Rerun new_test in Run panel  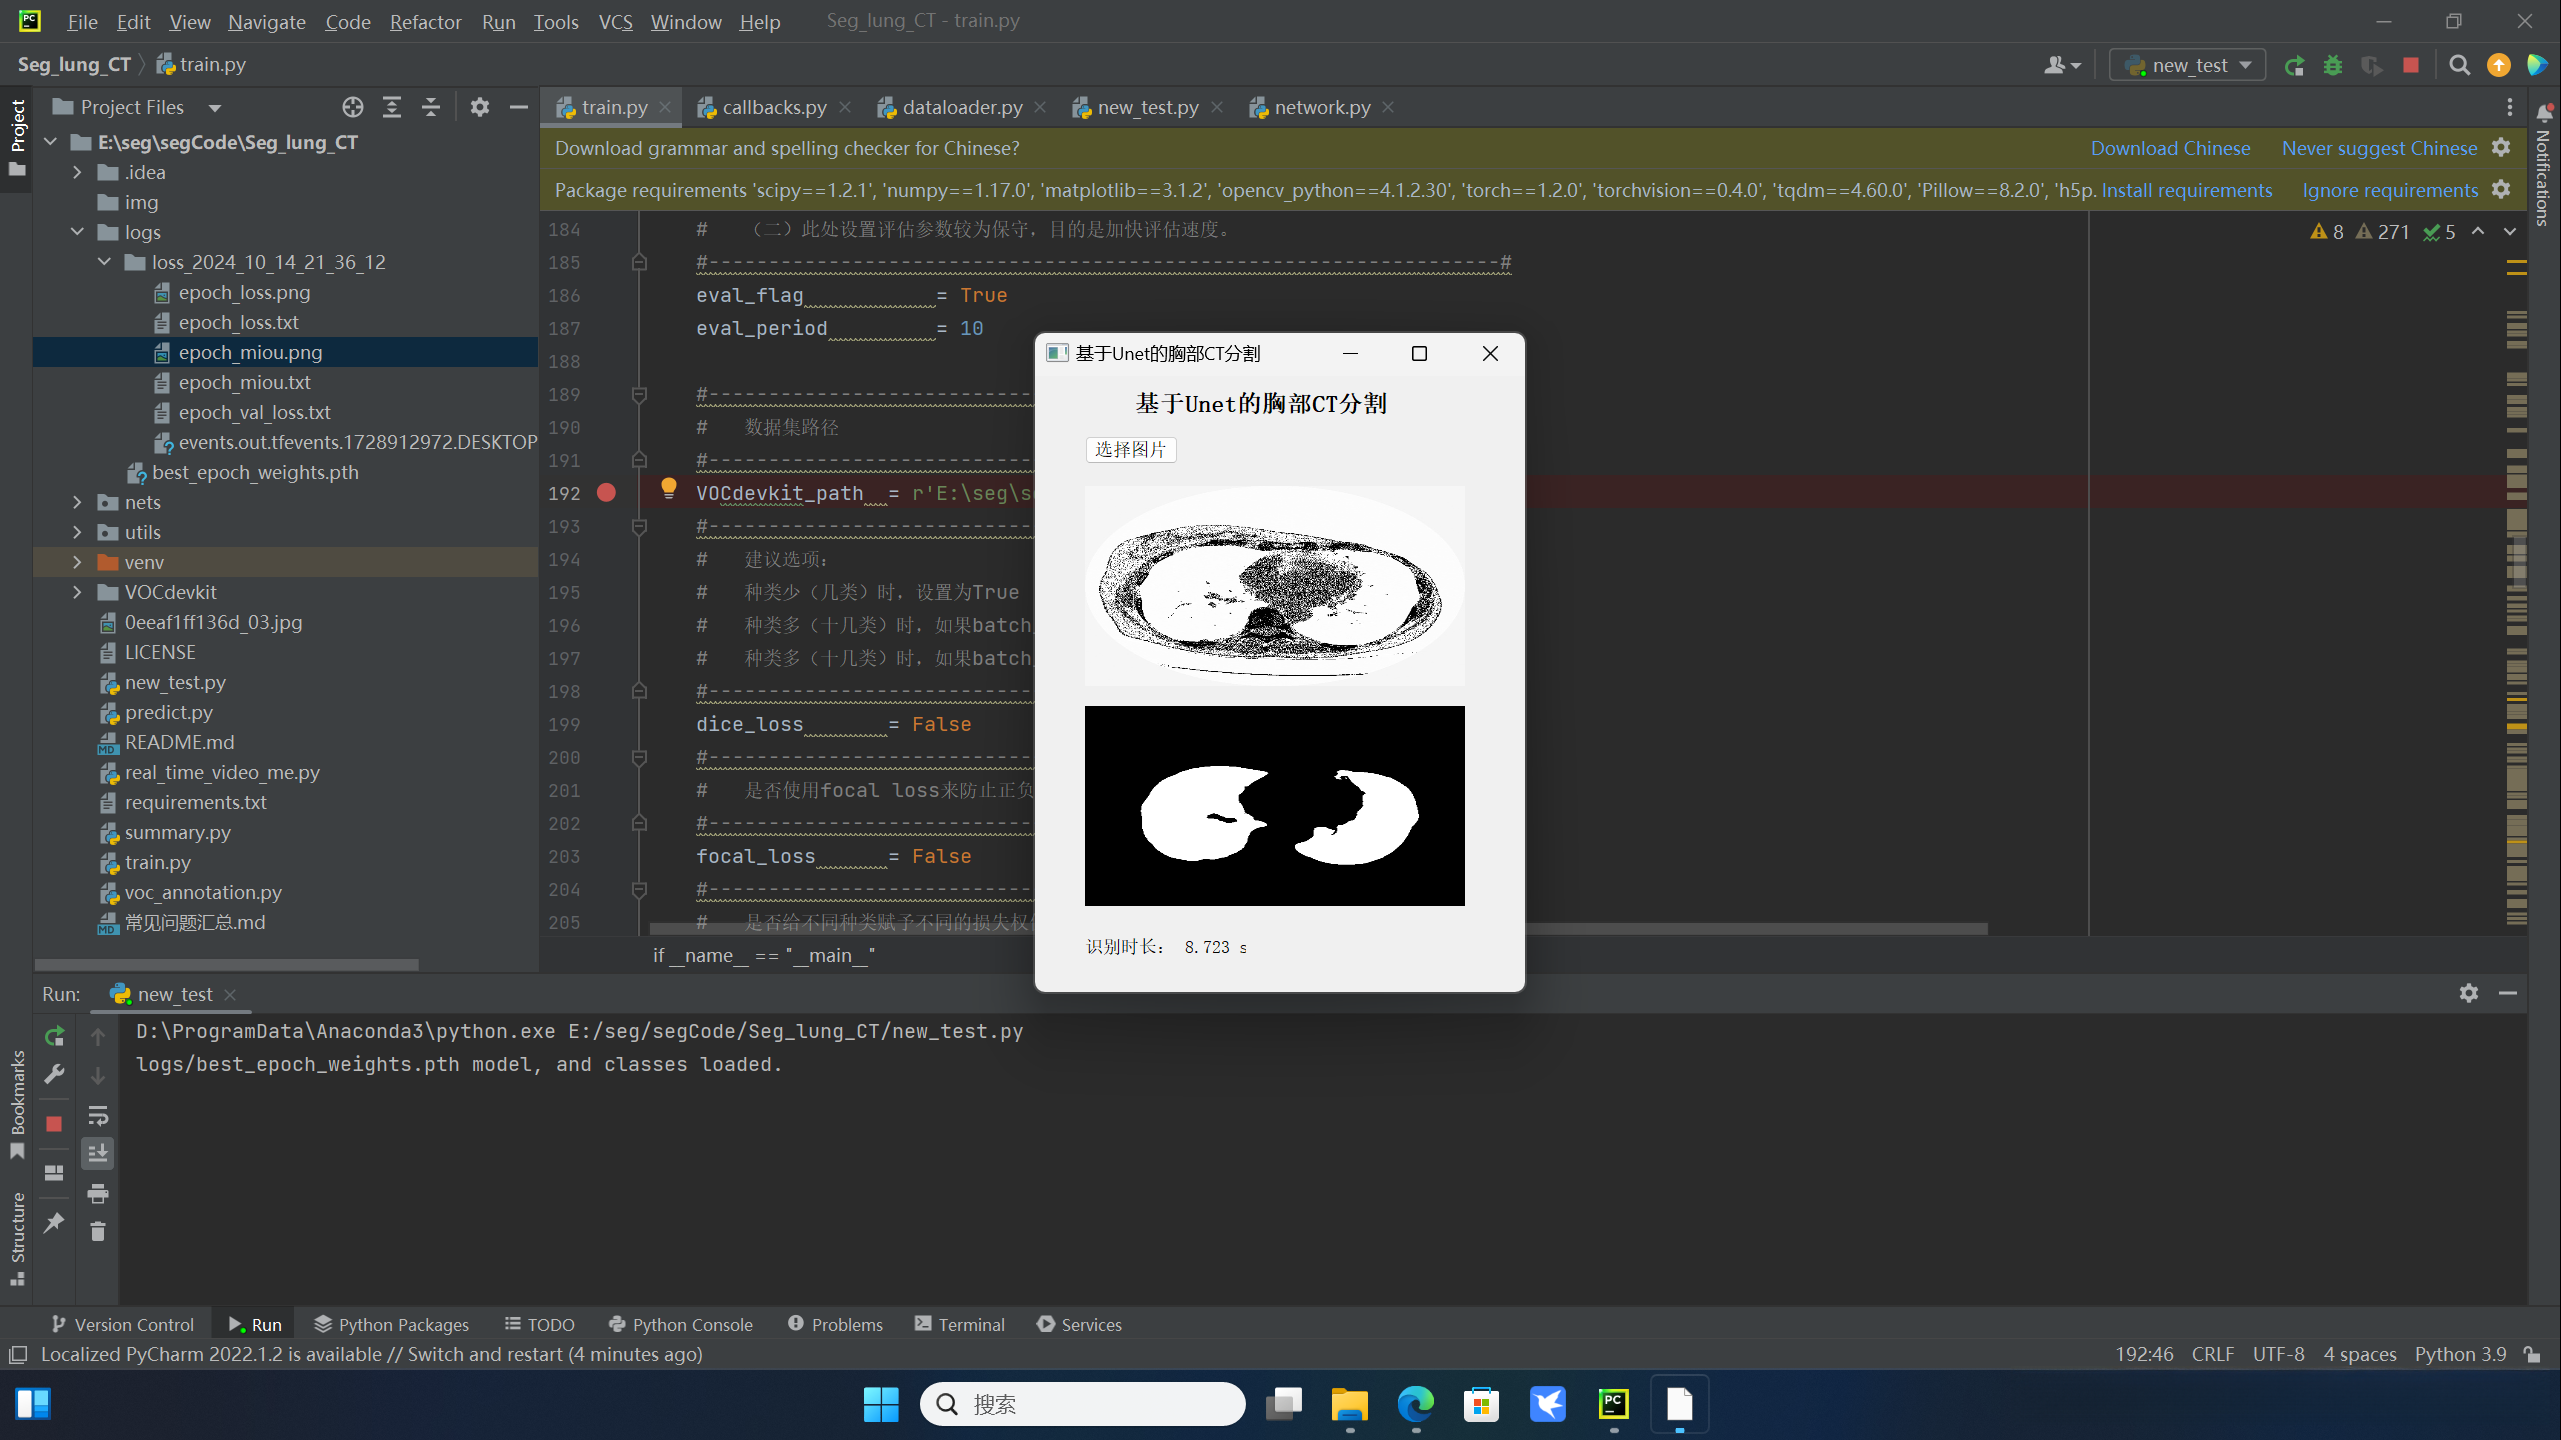coord(55,1036)
